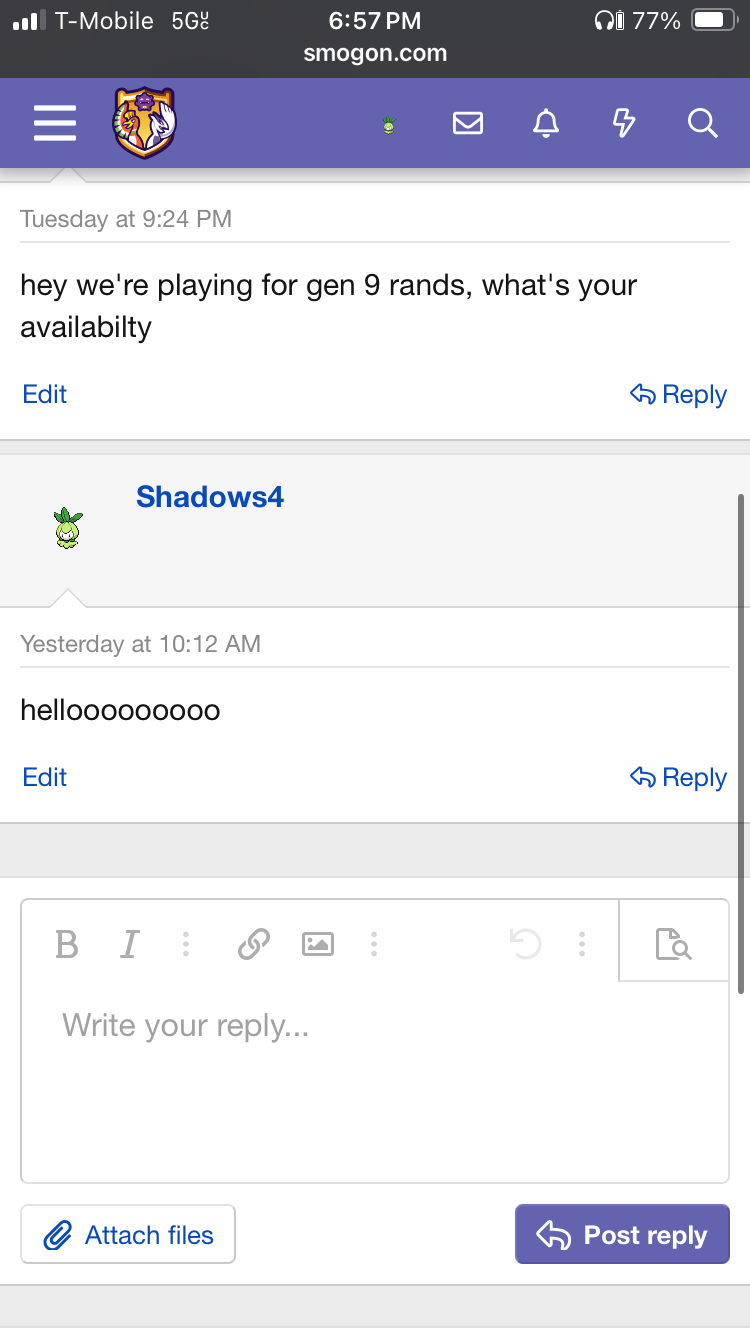Reply to the "hellooooooooo" message
This screenshot has height=1334, width=750.
(x=678, y=777)
